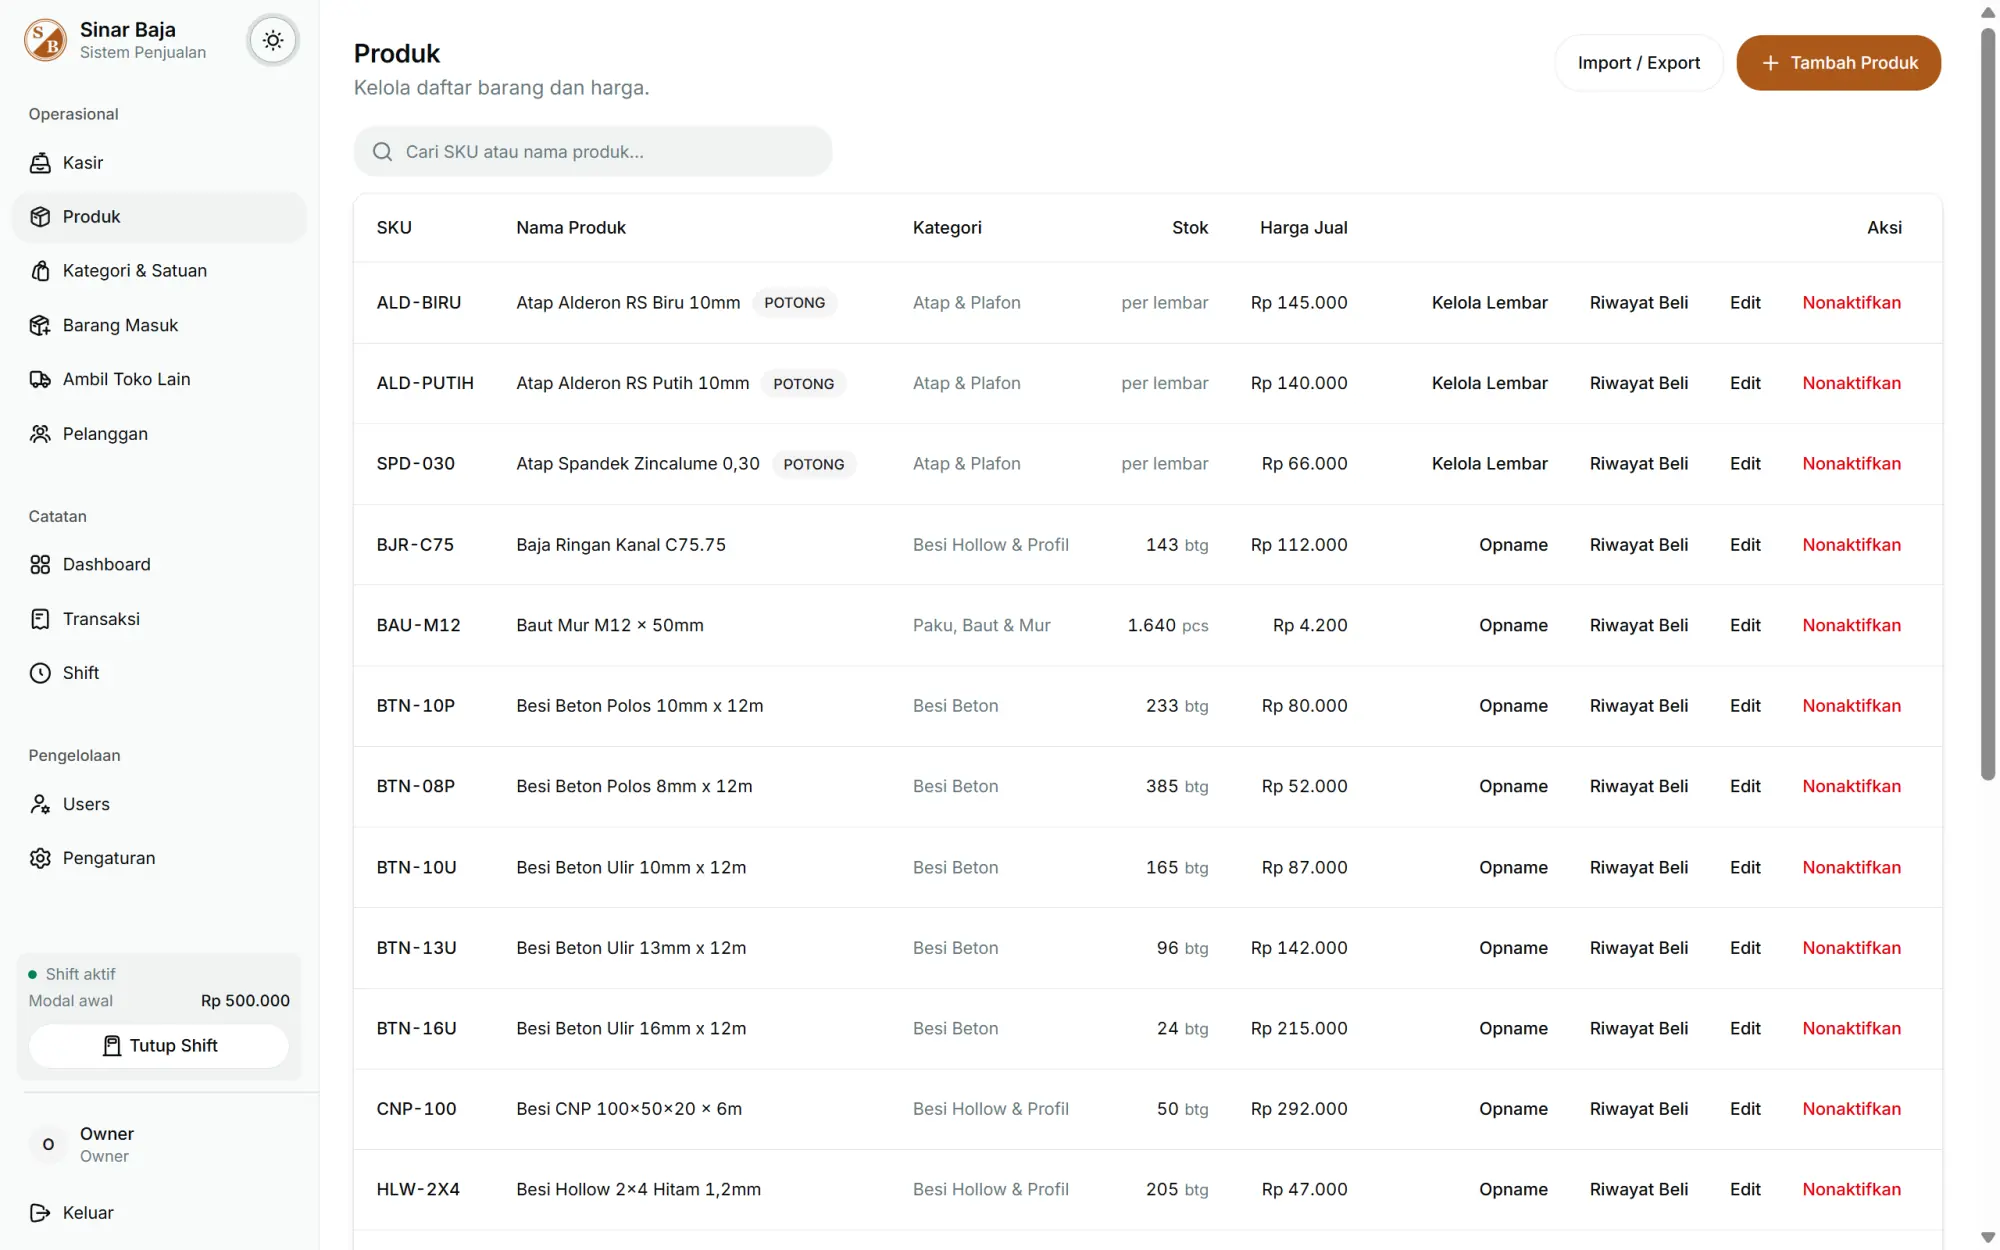Focus the Cari SKU atau nama produk field

coord(593,152)
